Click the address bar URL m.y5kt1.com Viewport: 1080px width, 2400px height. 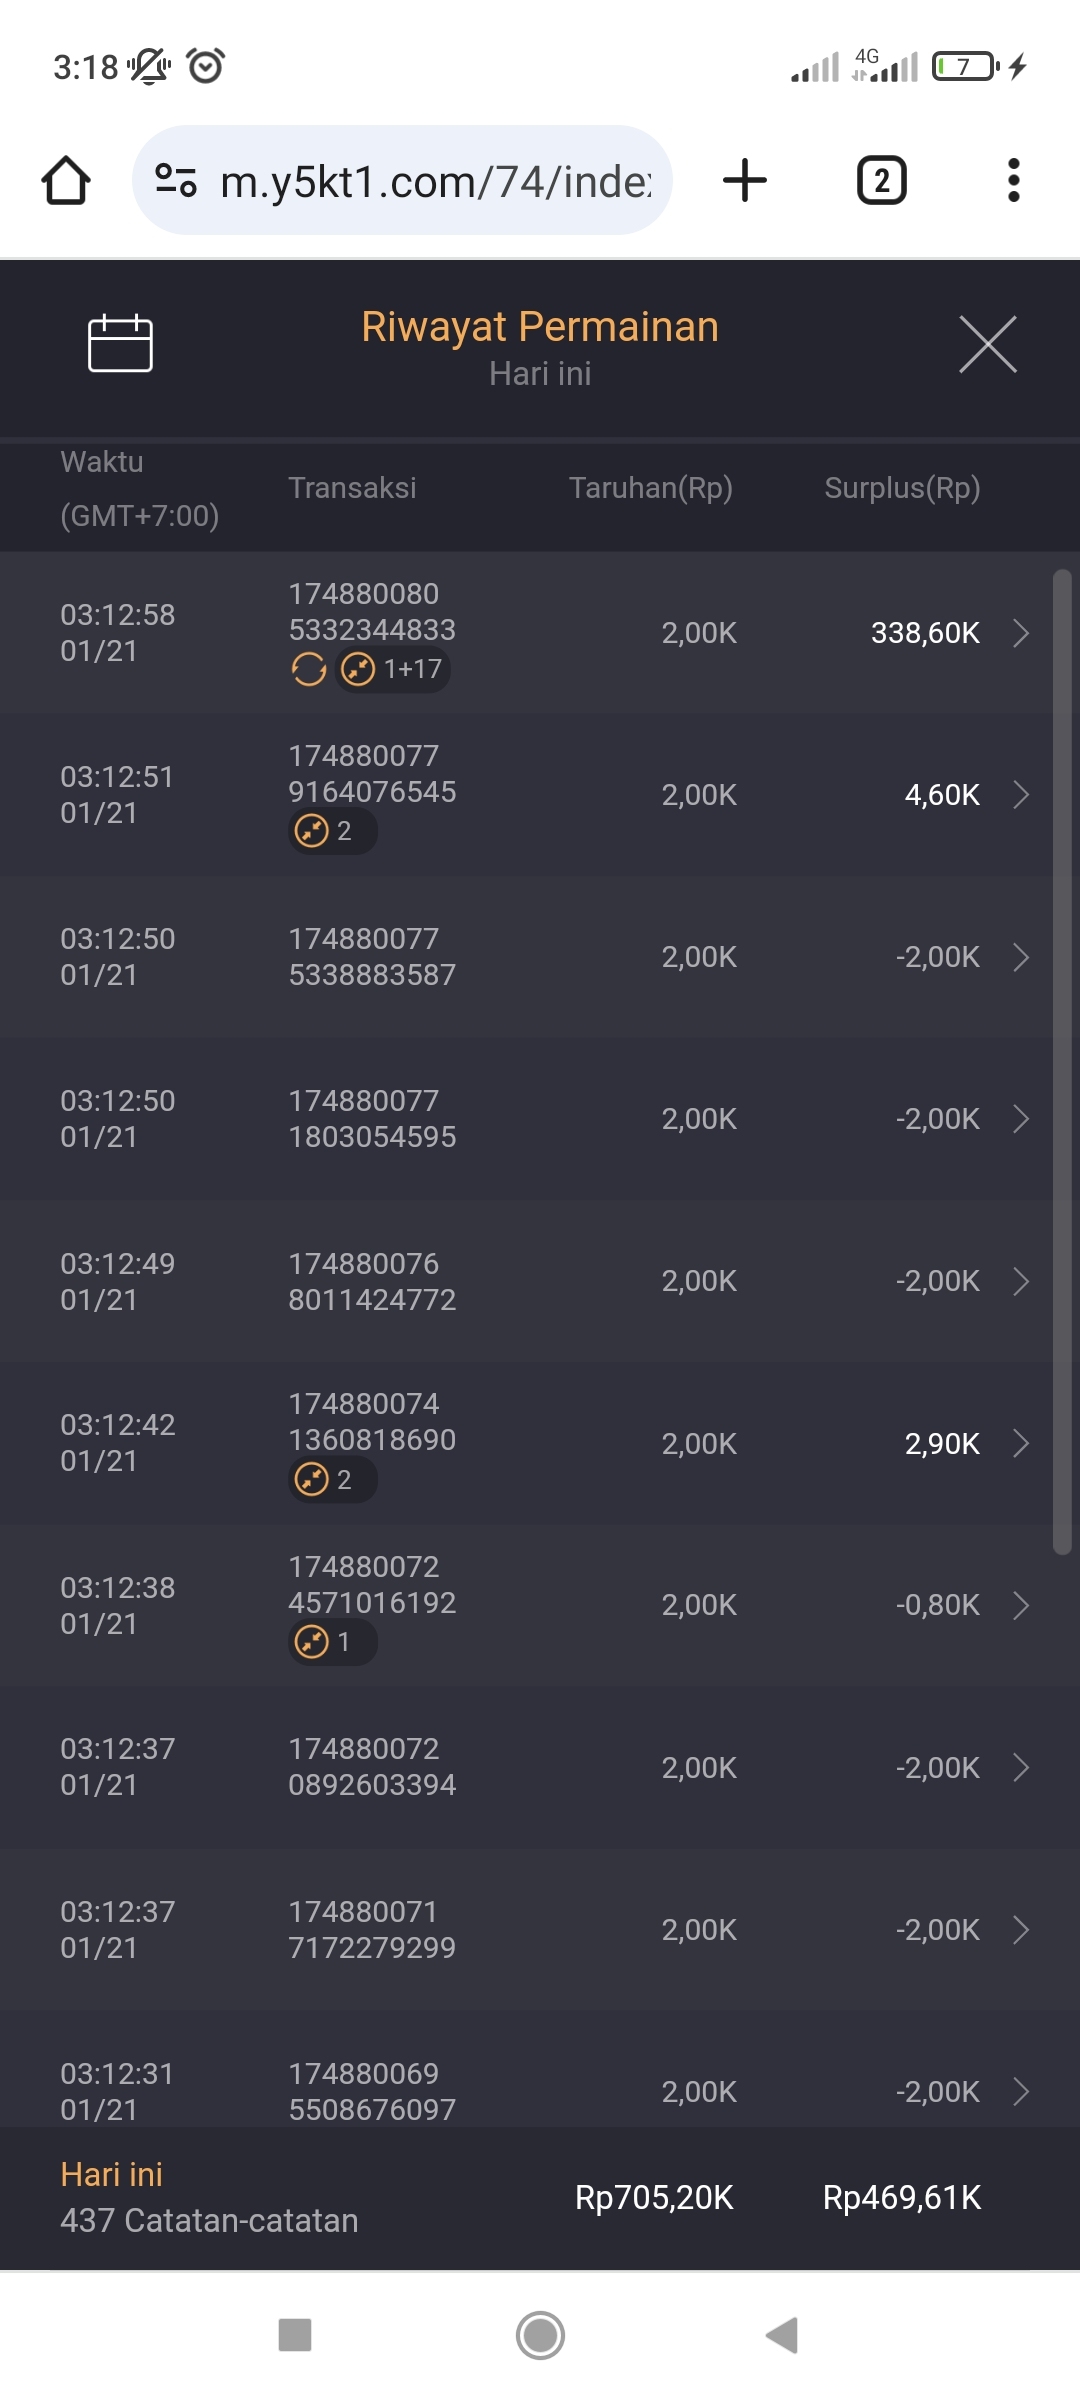[x=435, y=181]
